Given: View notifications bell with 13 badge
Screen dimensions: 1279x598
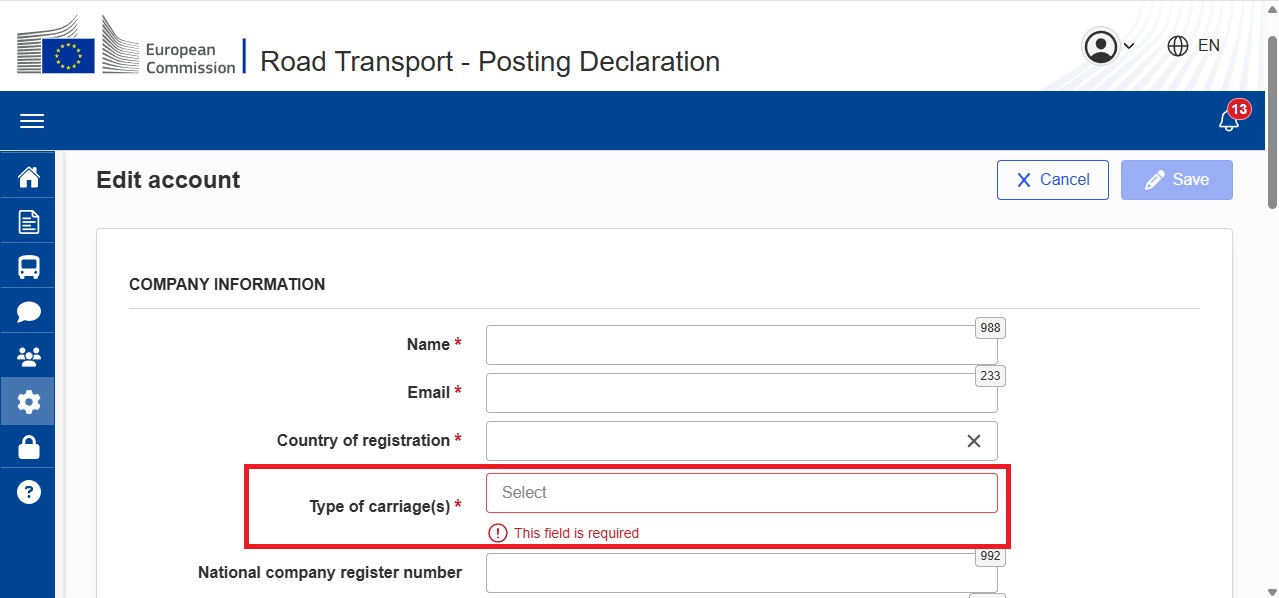Looking at the screenshot, I should click(1229, 120).
